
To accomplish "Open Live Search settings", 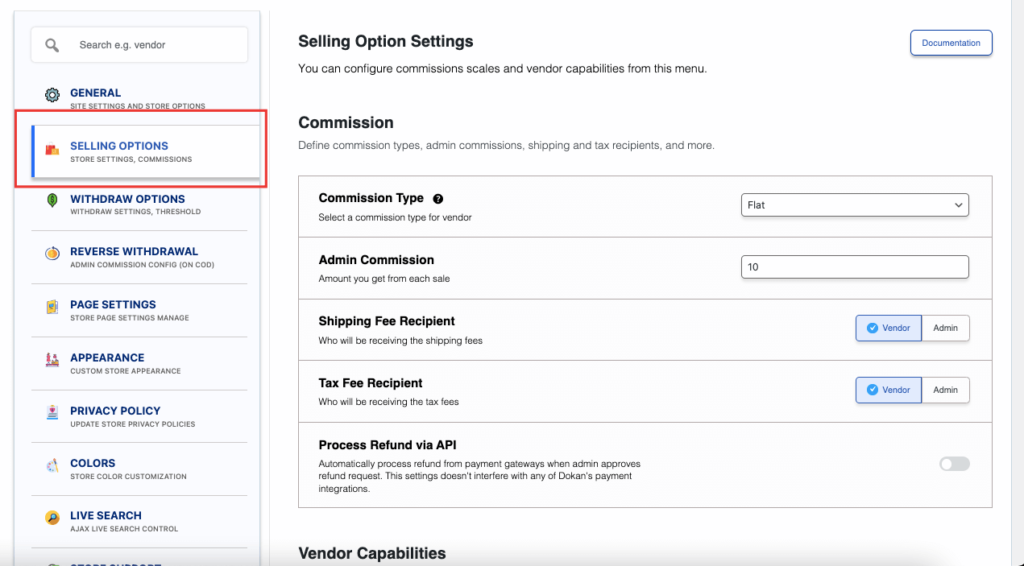I will click(x=139, y=521).
